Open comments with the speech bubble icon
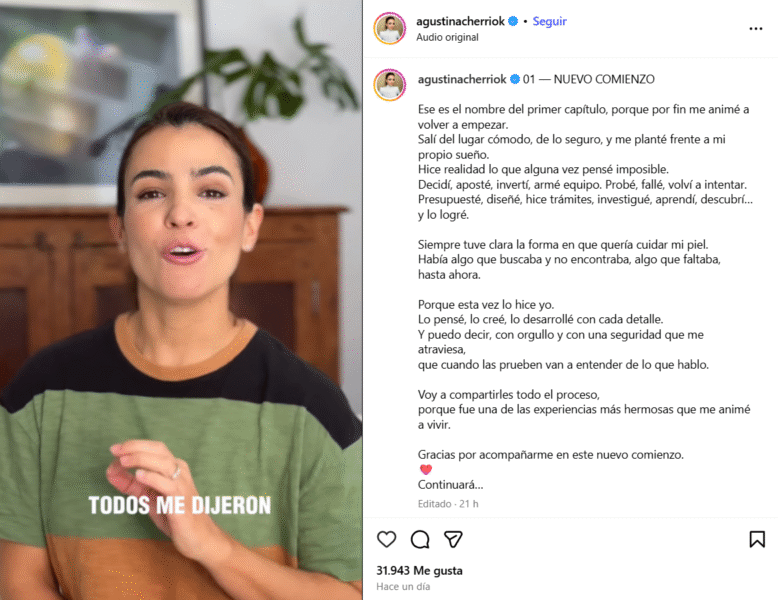This screenshot has width=778, height=600. (x=420, y=539)
